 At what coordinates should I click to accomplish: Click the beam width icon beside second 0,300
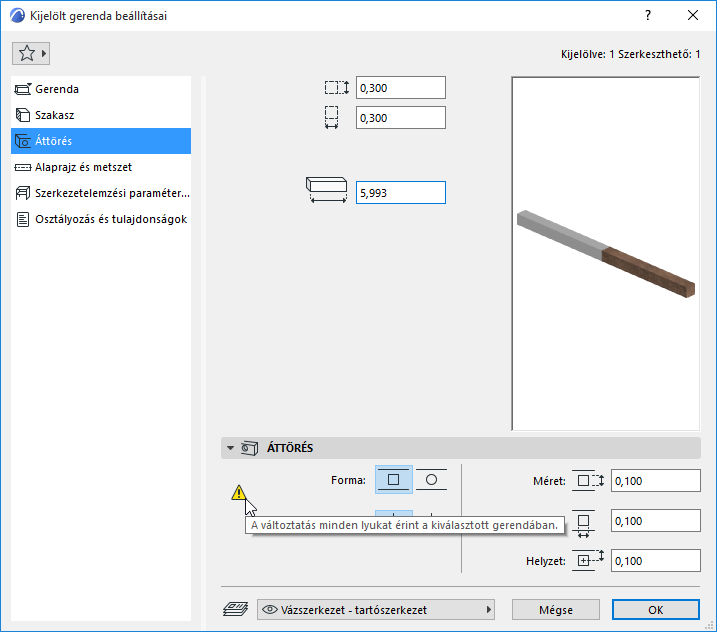(x=332, y=118)
